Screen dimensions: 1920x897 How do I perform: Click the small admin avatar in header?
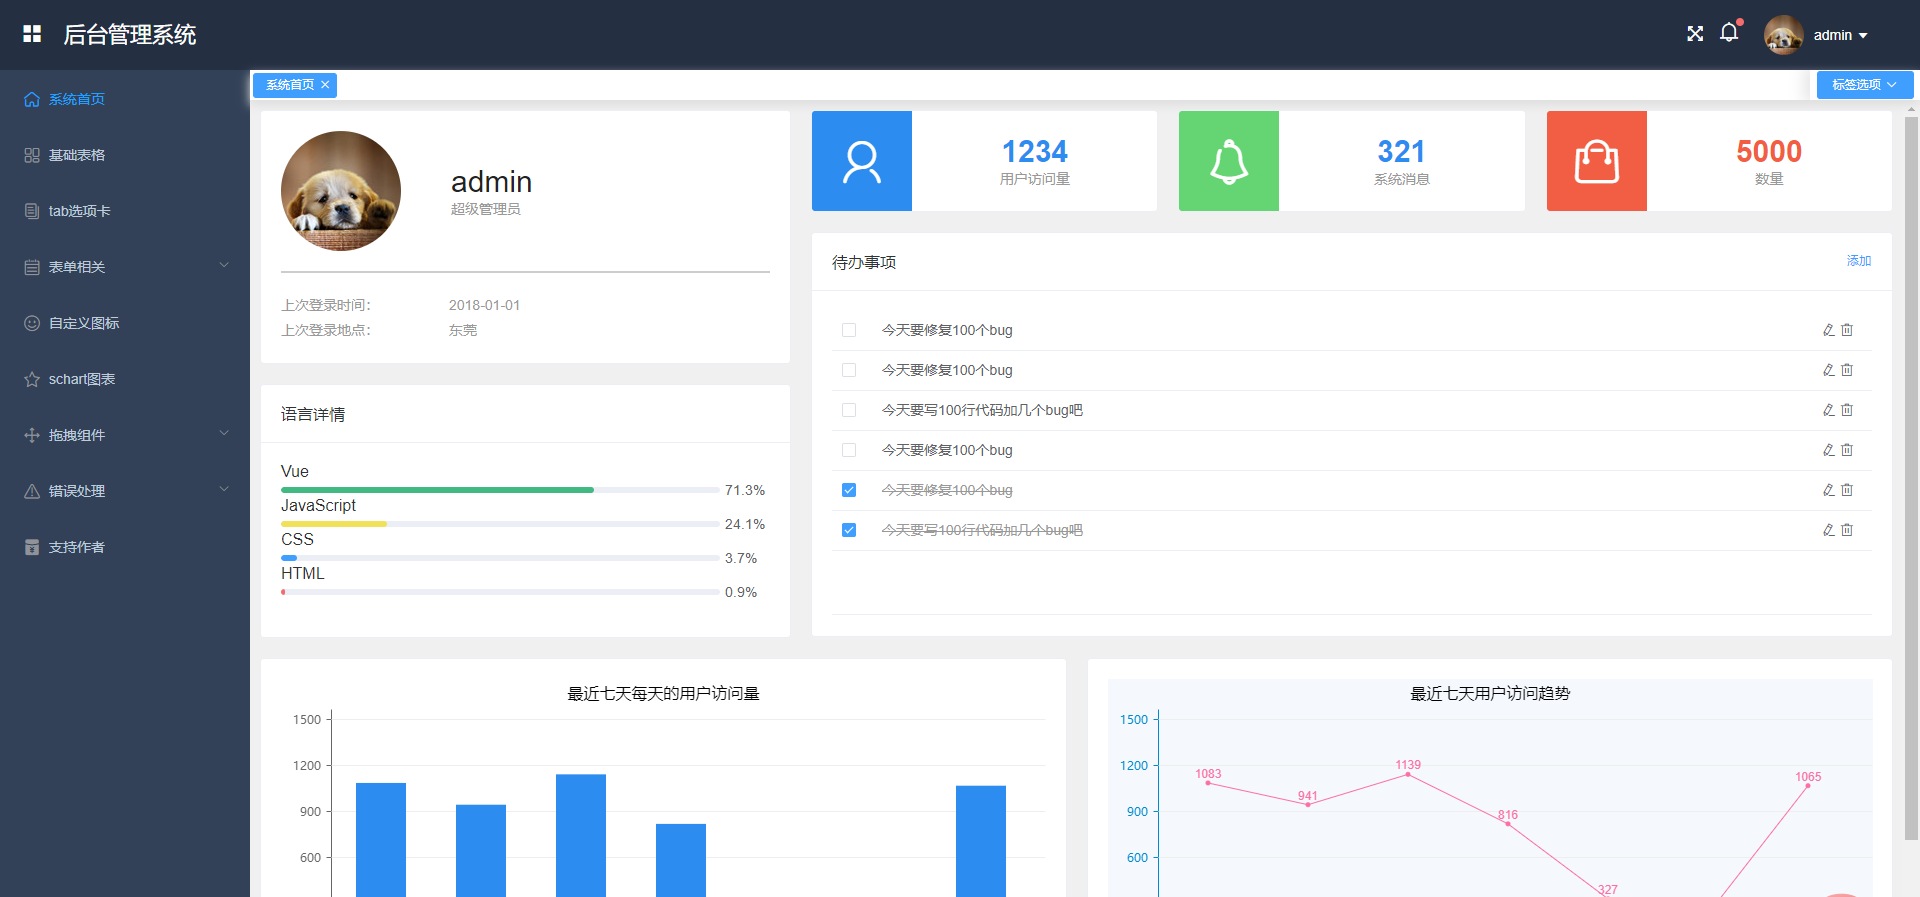click(1783, 35)
